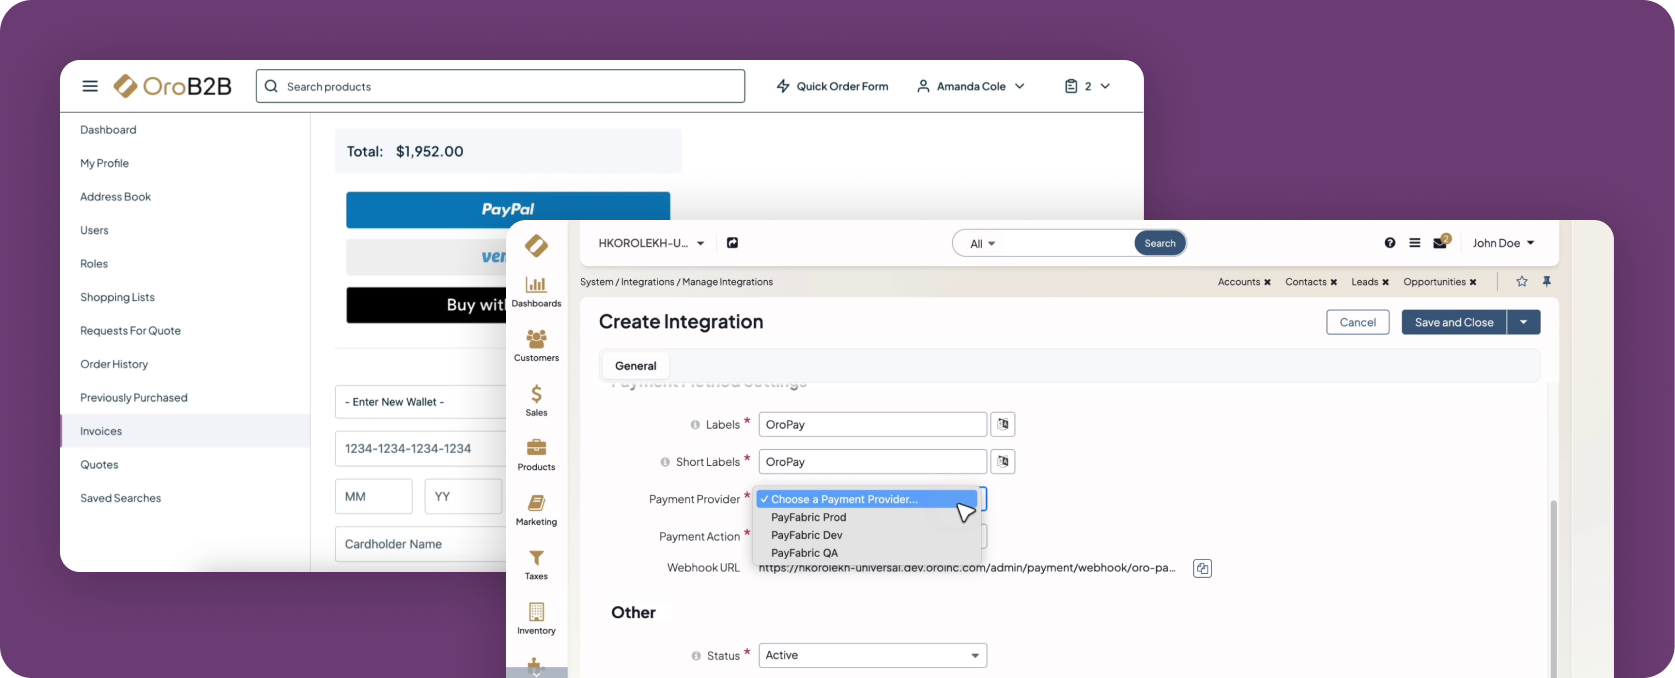Image resolution: width=1675 pixels, height=678 pixels.
Task: Click the YY expiry year field
Action: coord(463,496)
